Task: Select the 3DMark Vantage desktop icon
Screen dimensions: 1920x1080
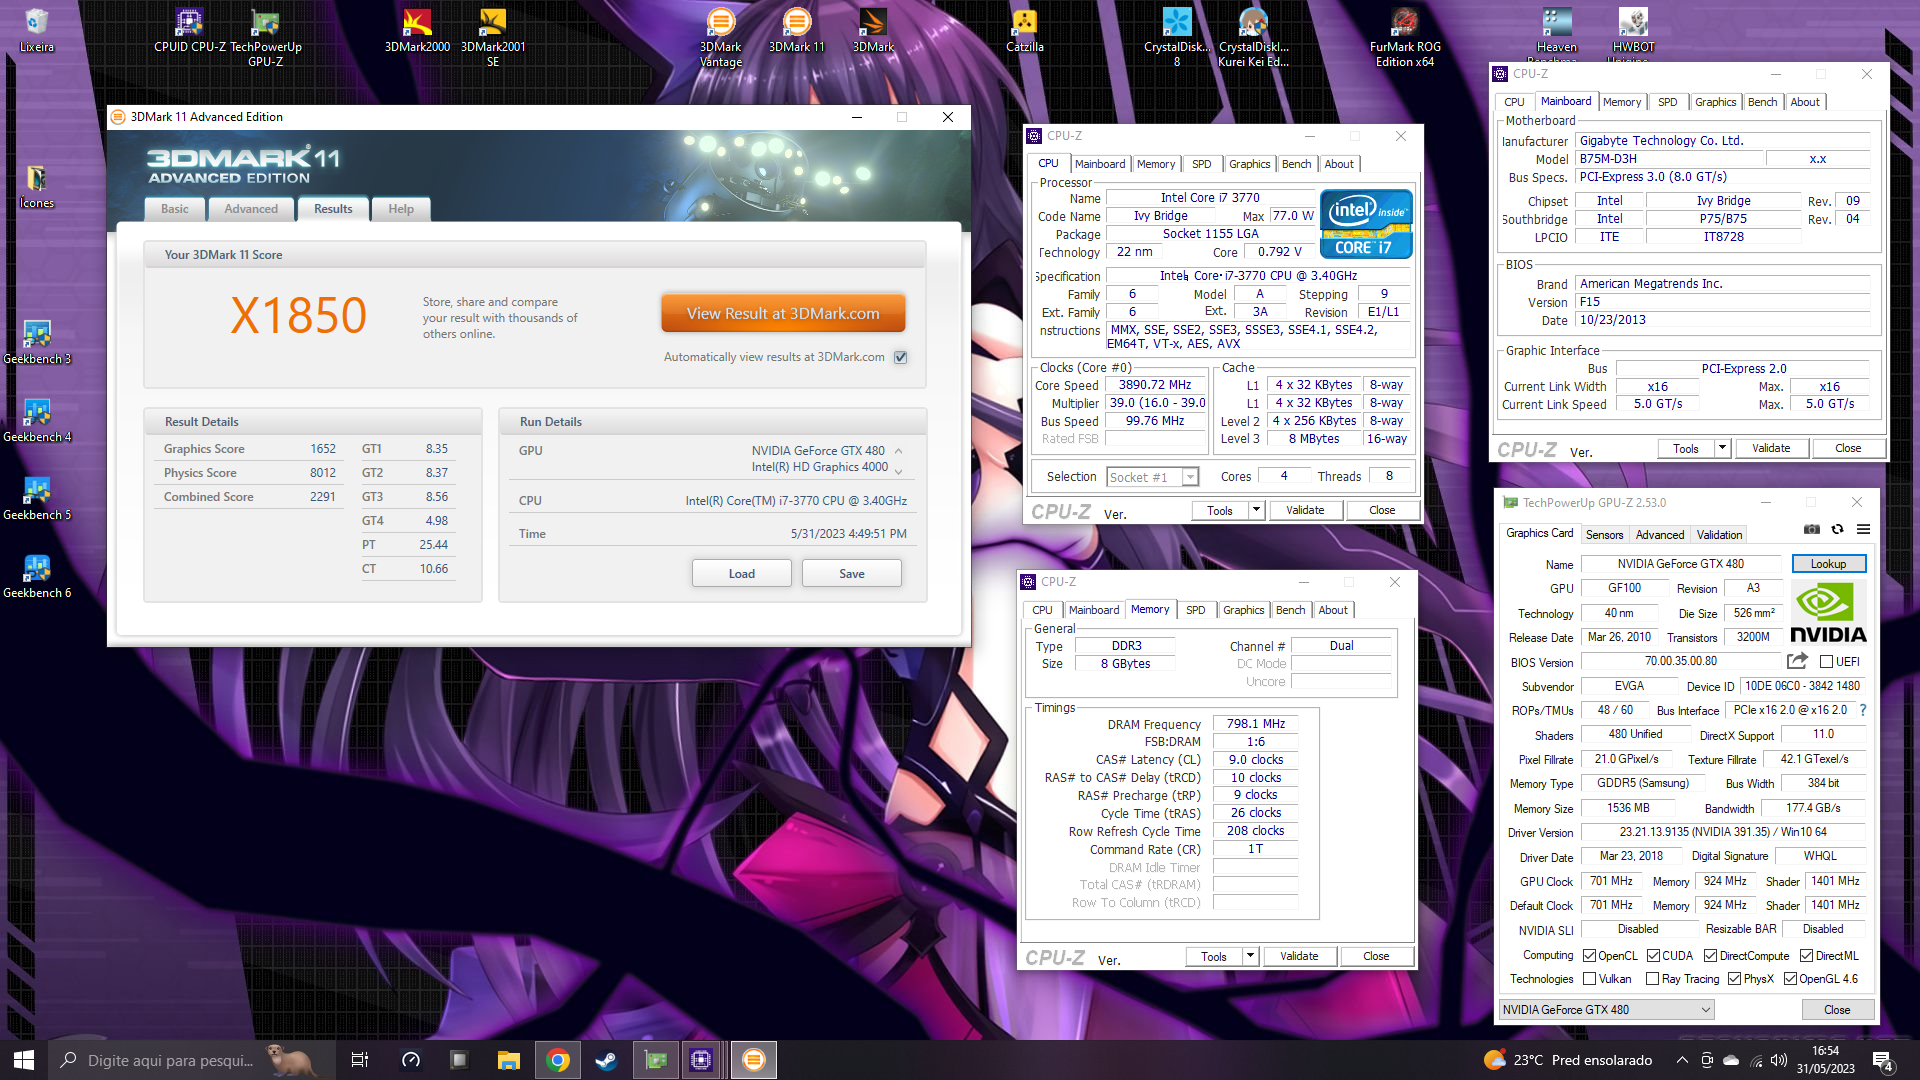Action: 721,39
